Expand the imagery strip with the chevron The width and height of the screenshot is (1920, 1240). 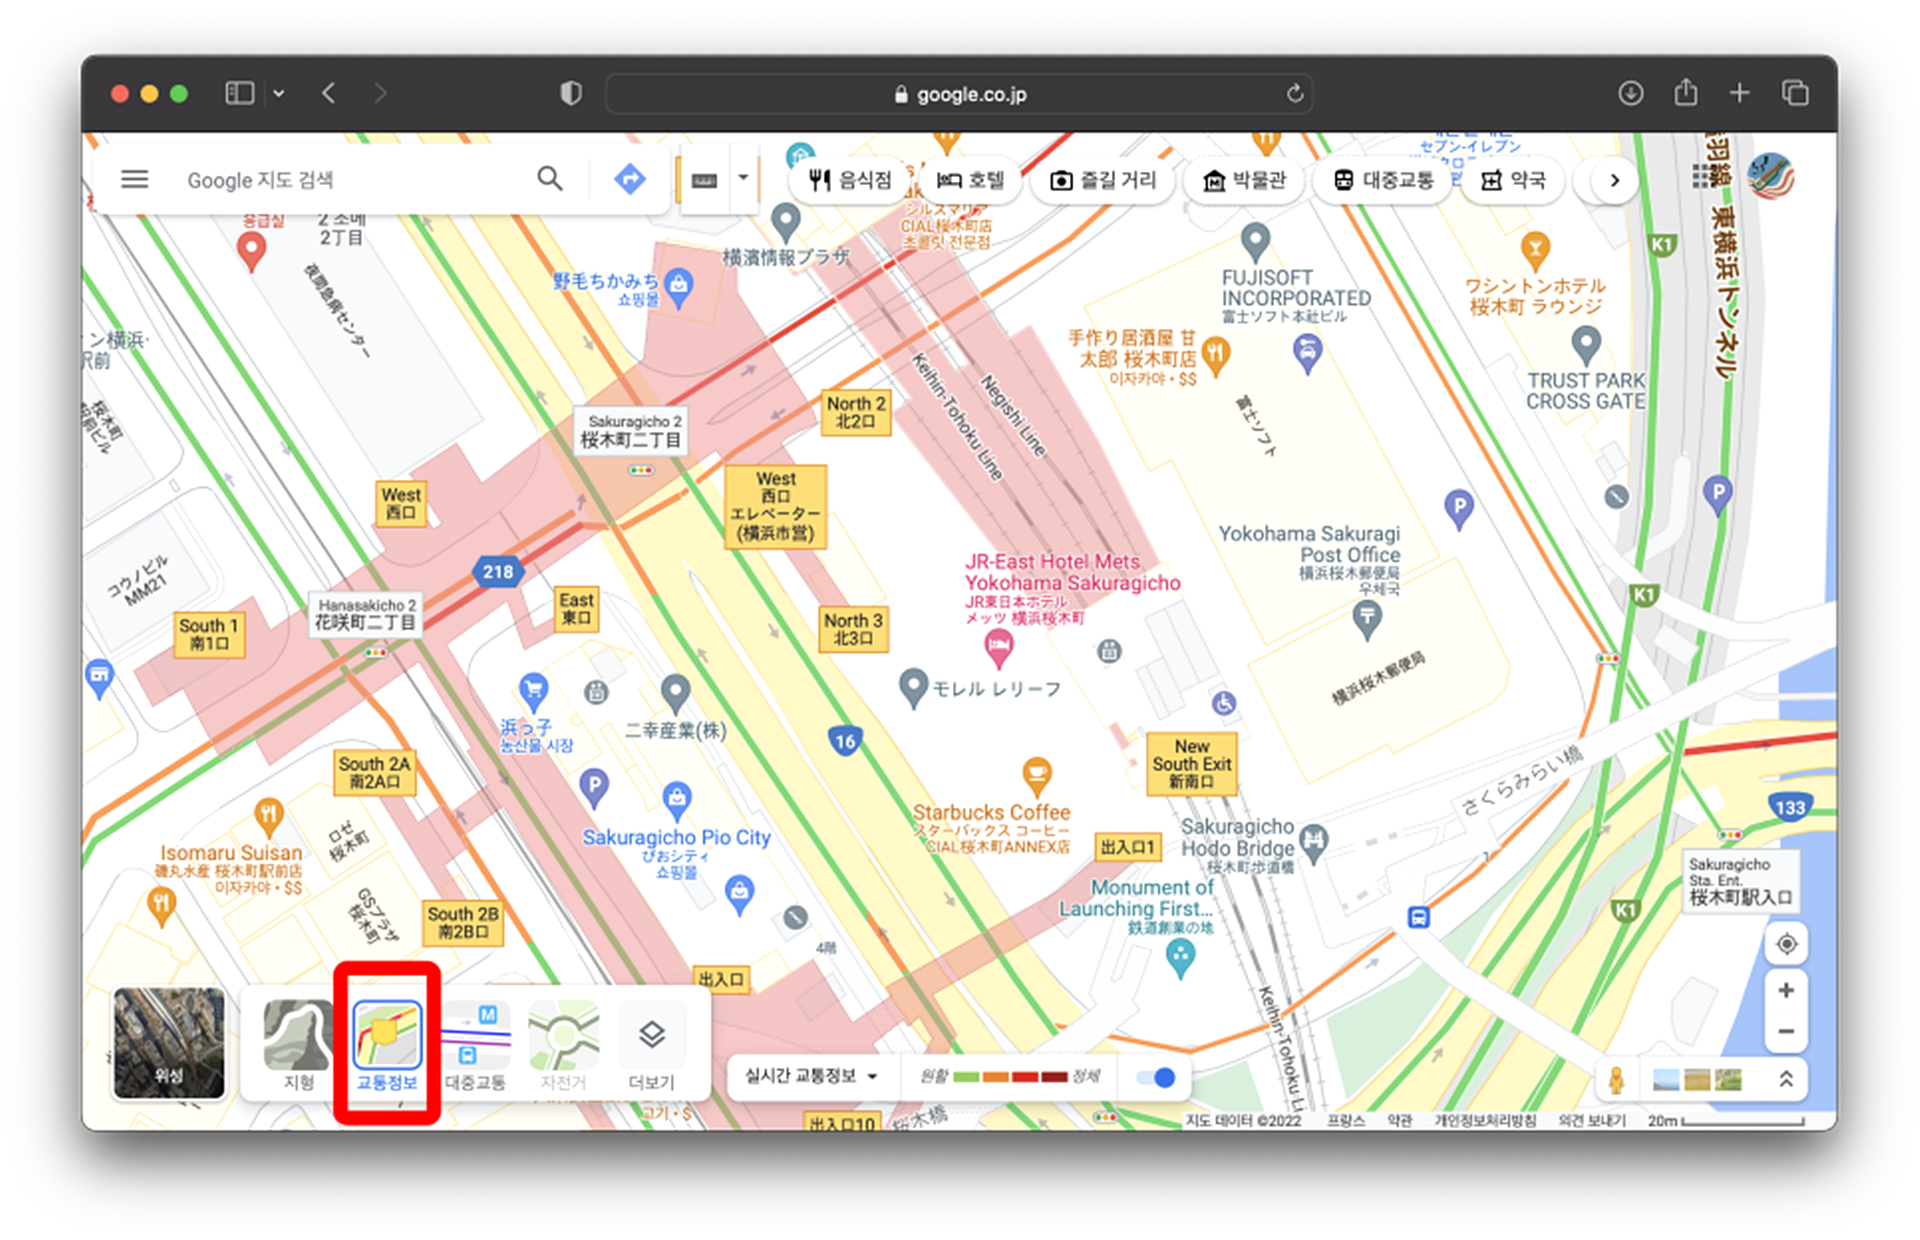pyautogui.click(x=1786, y=1079)
